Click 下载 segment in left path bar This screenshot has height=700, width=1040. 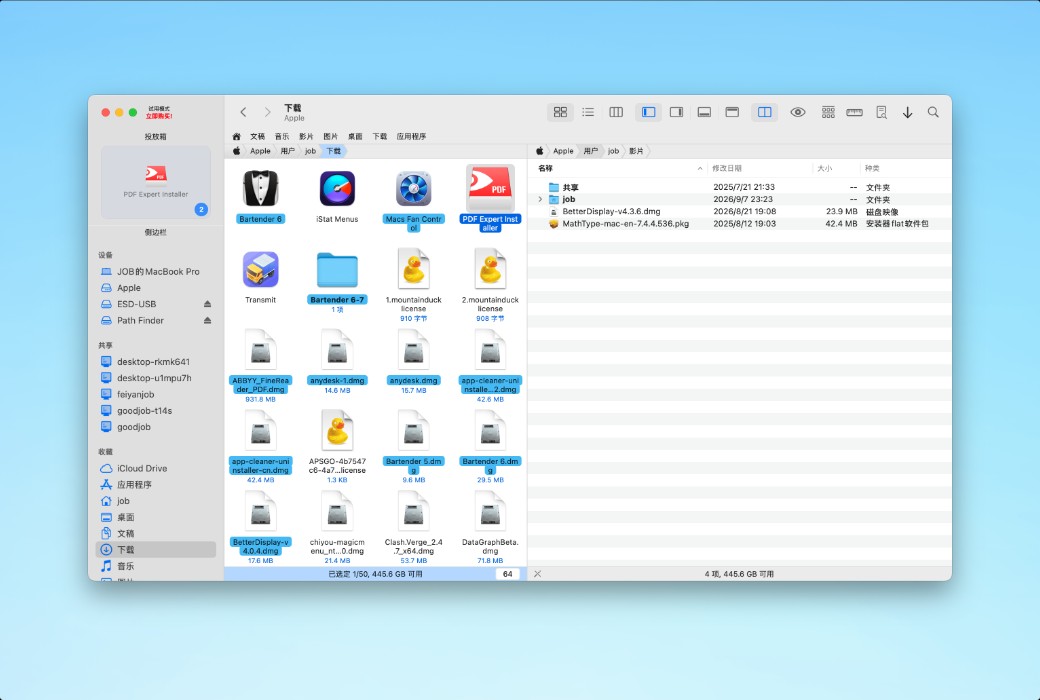[x=334, y=151]
